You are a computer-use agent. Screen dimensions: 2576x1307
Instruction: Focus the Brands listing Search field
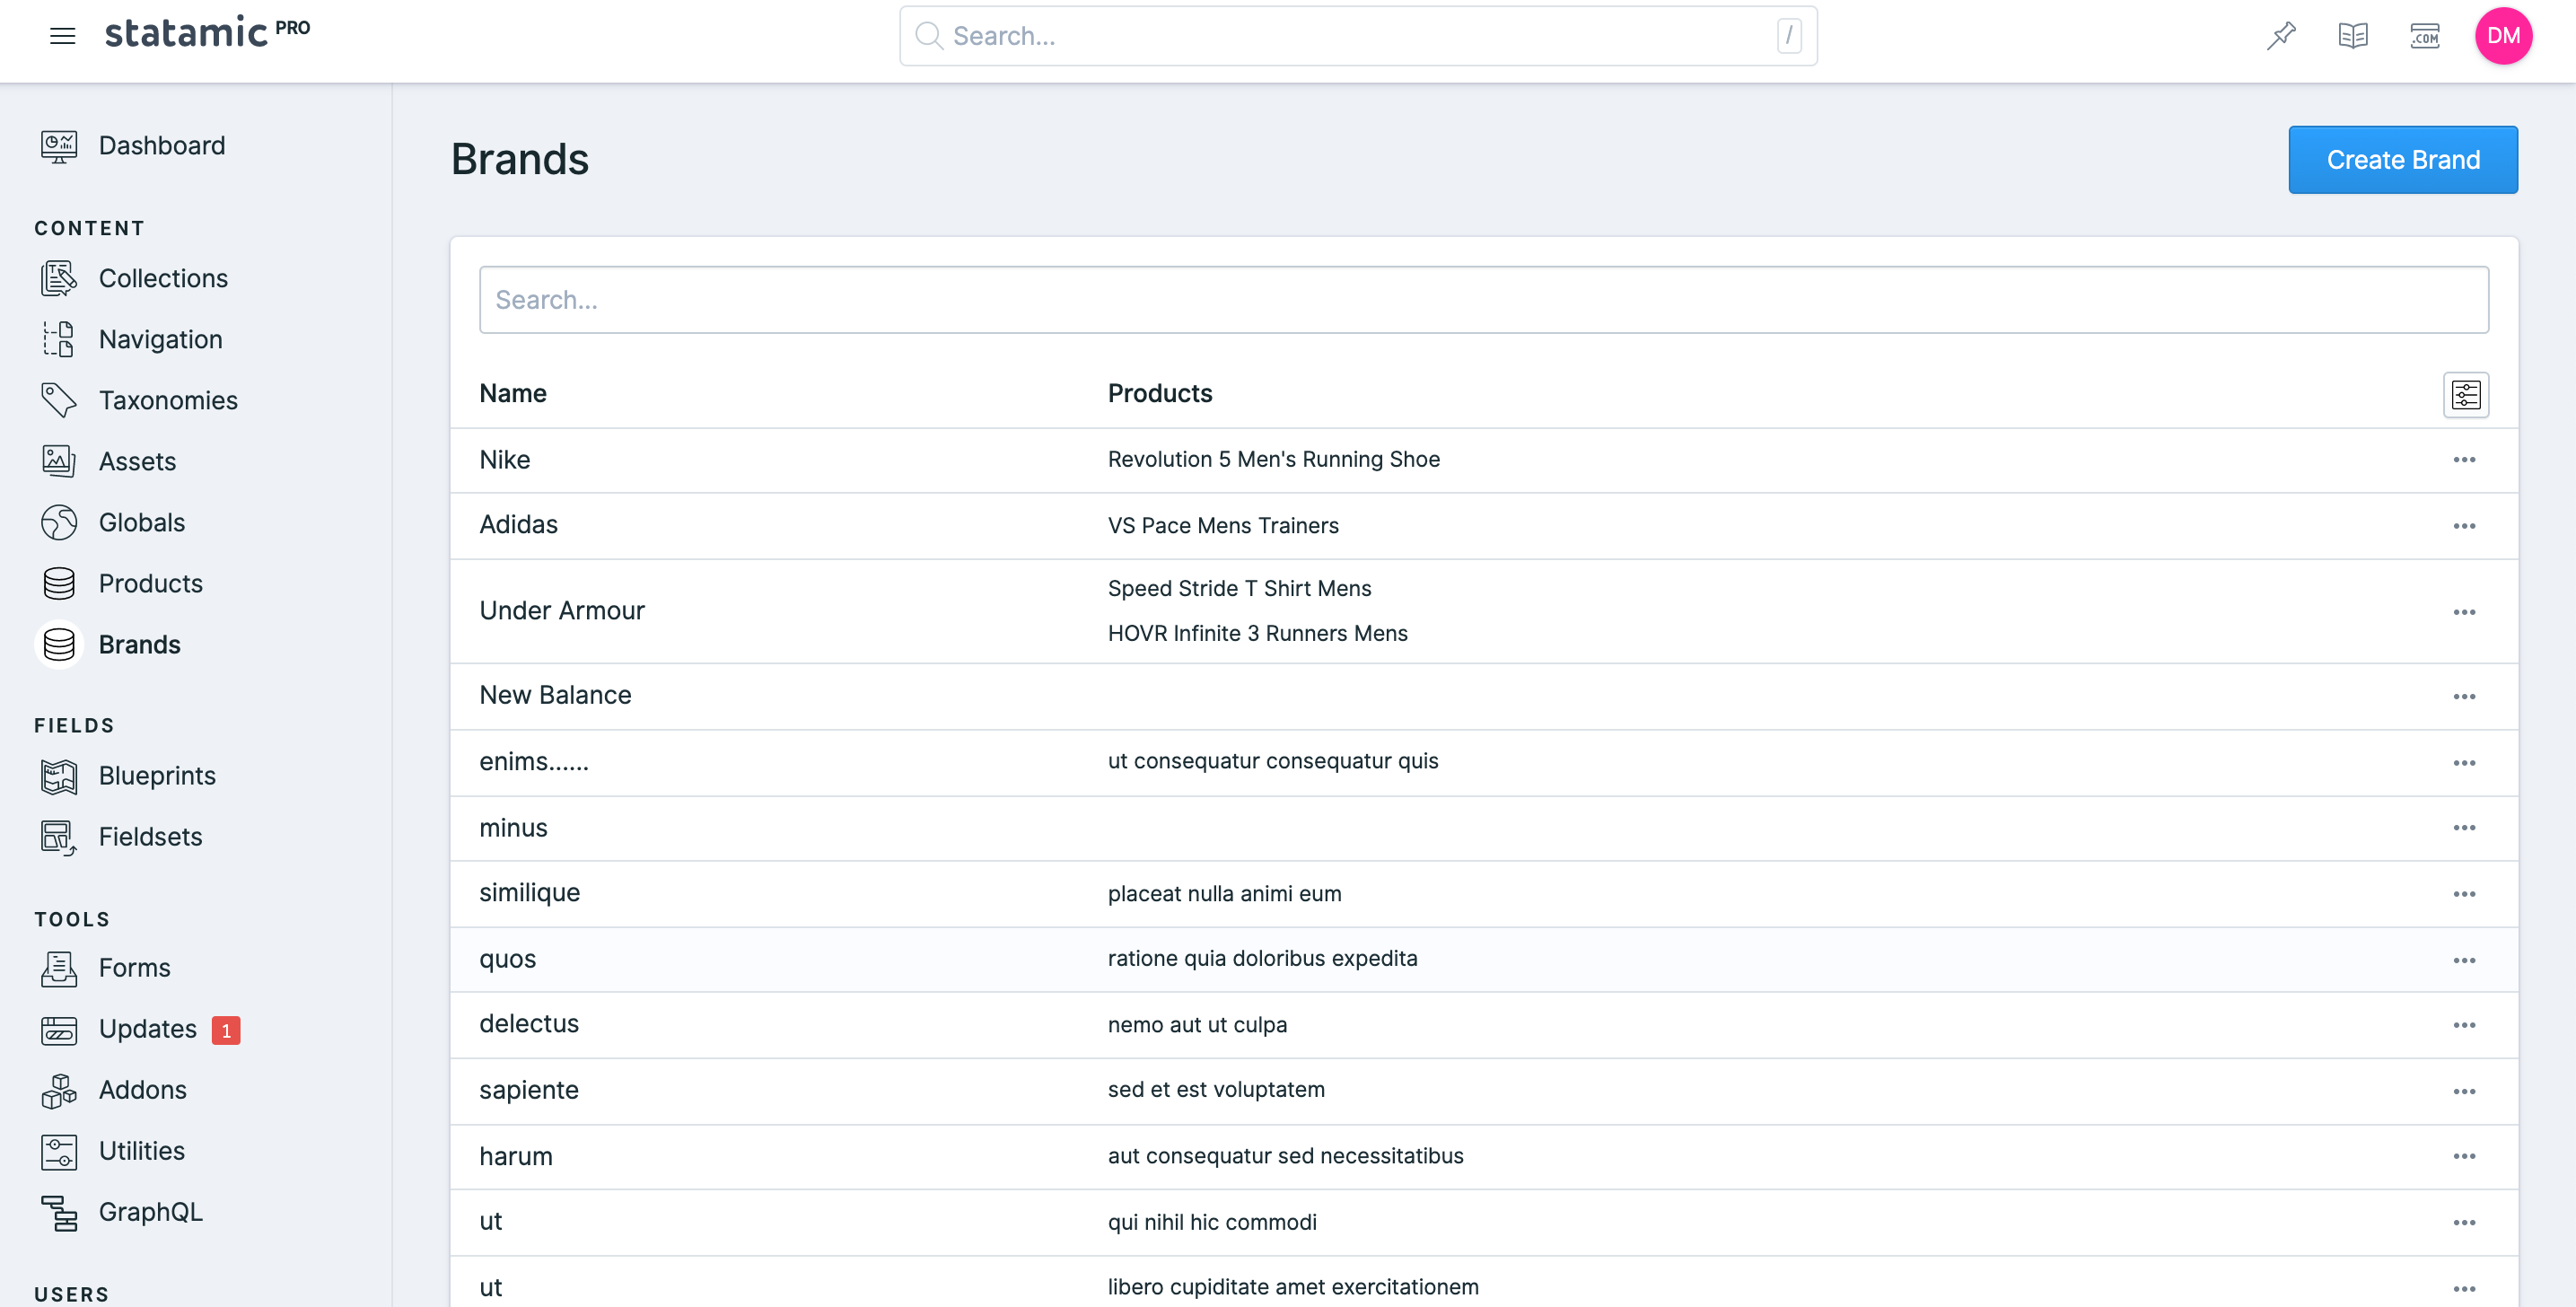click(1484, 300)
